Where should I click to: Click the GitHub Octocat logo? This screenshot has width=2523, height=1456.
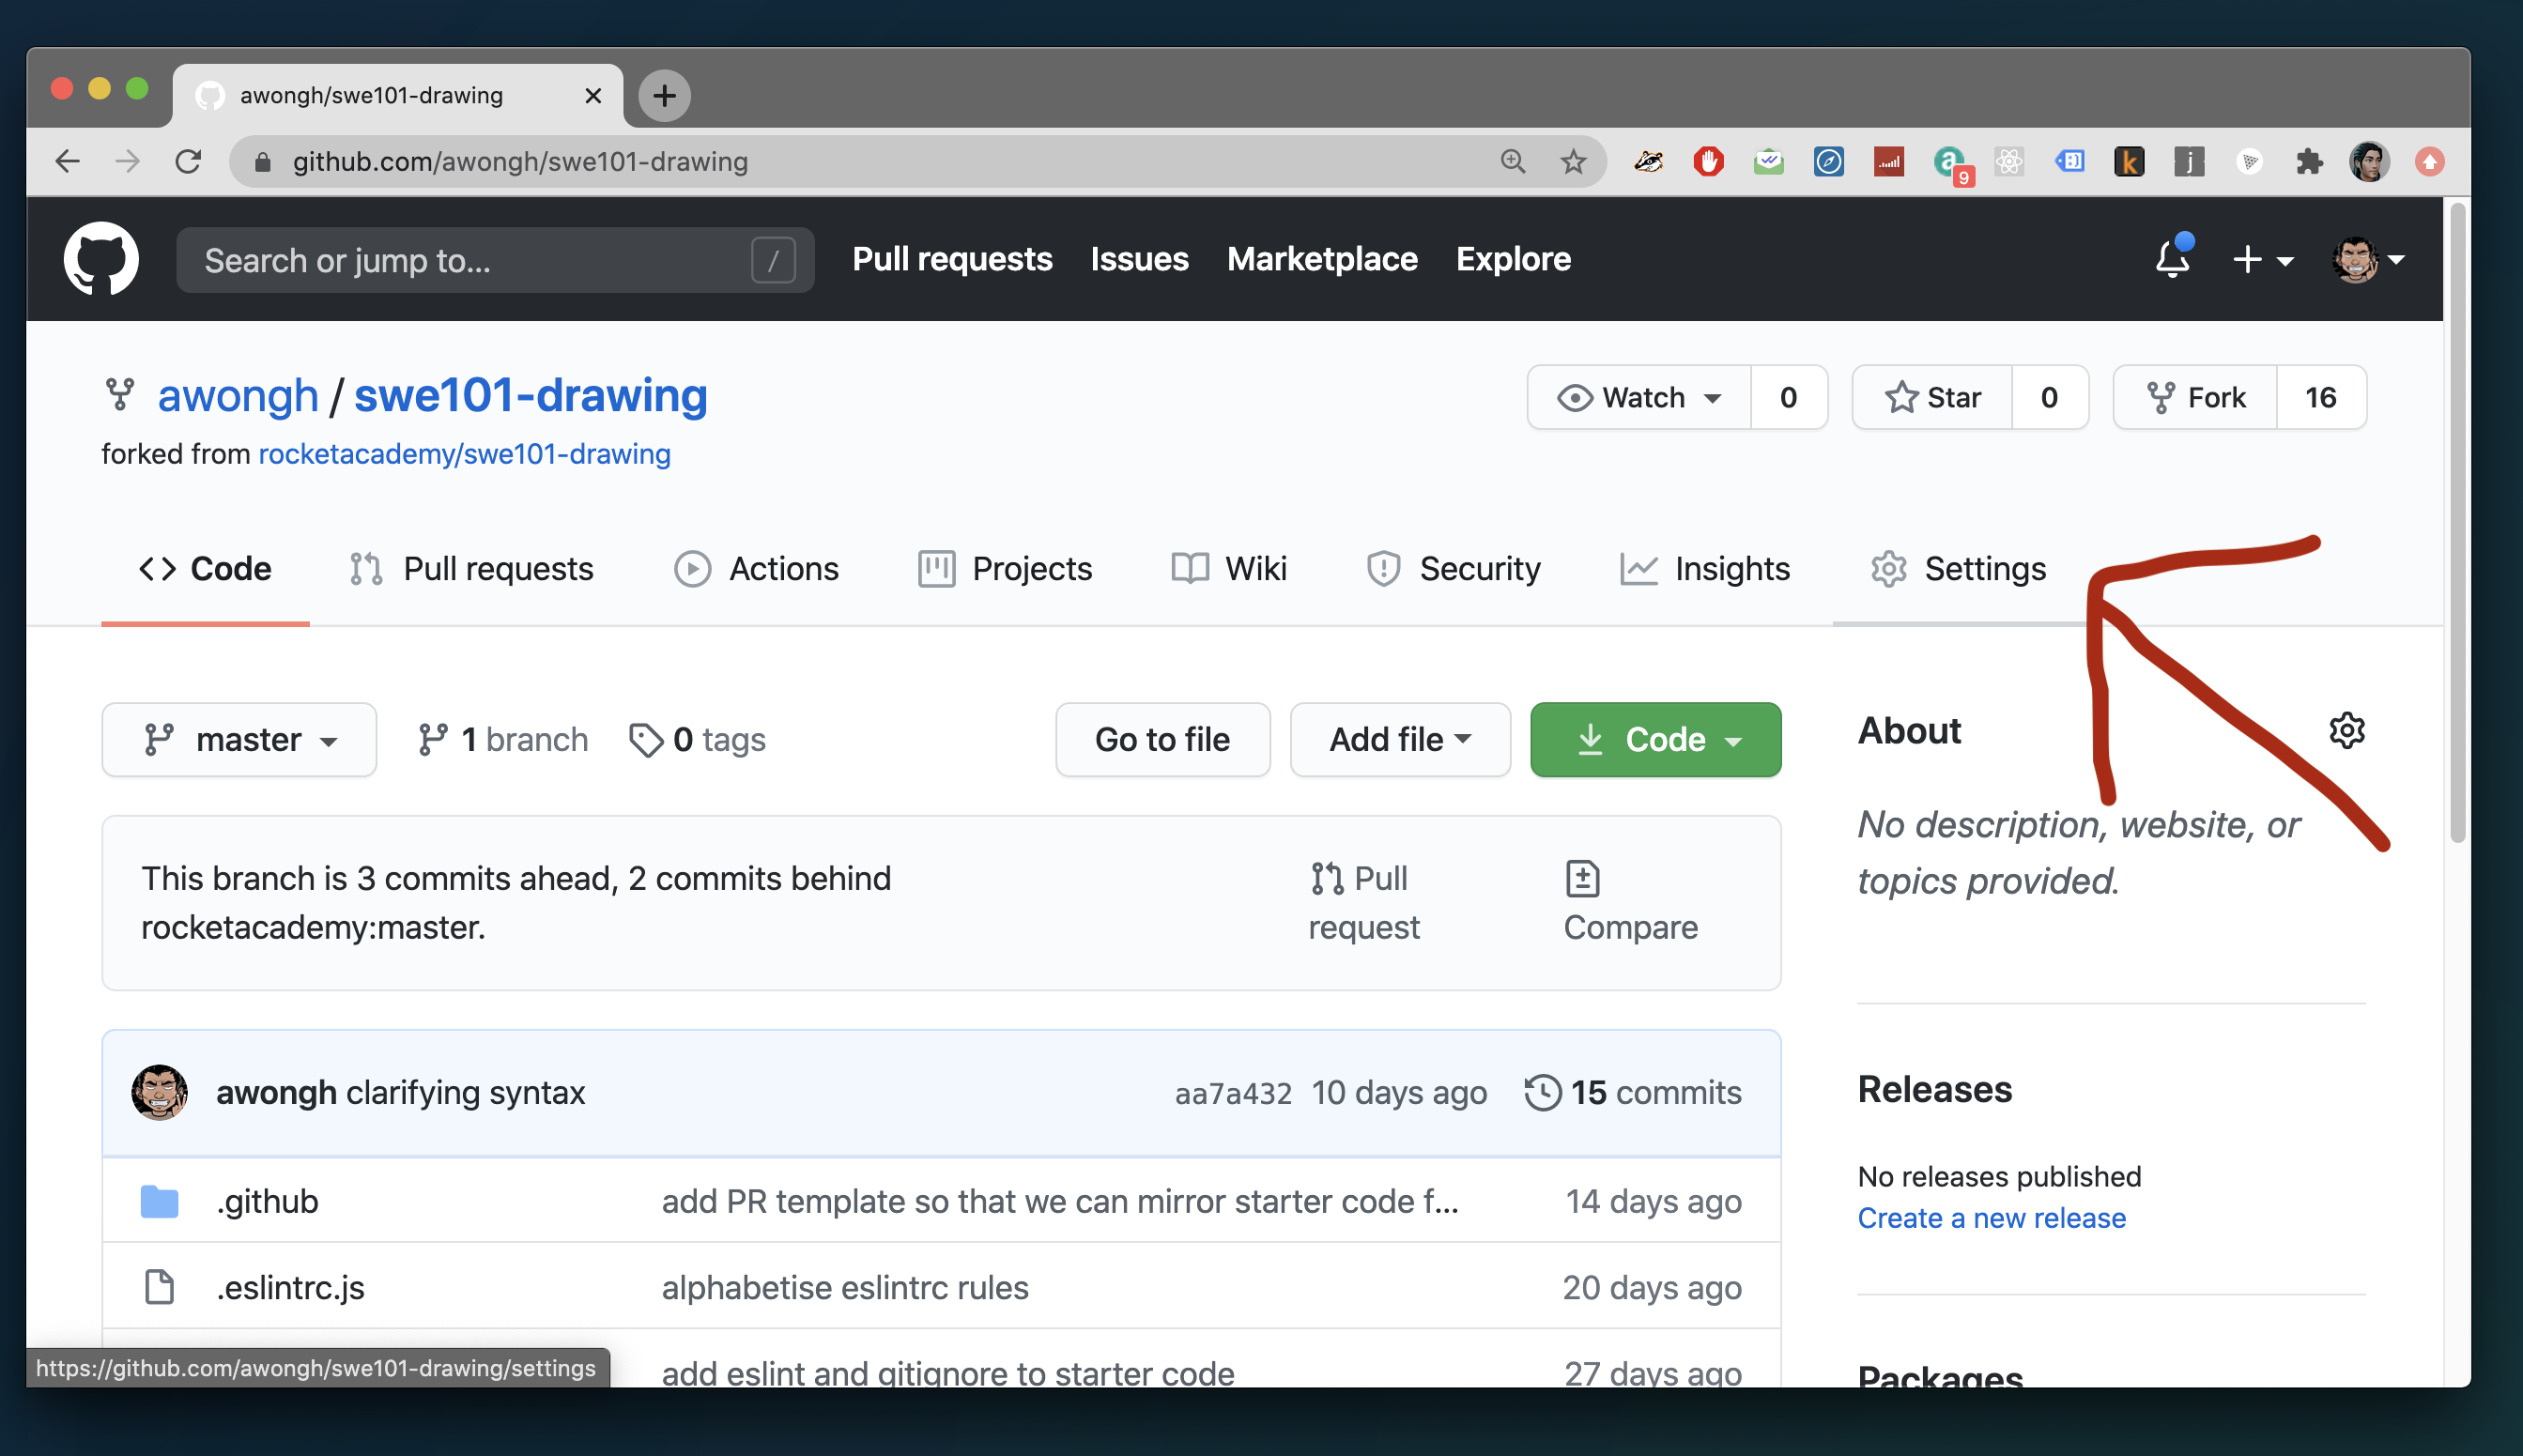(x=101, y=259)
